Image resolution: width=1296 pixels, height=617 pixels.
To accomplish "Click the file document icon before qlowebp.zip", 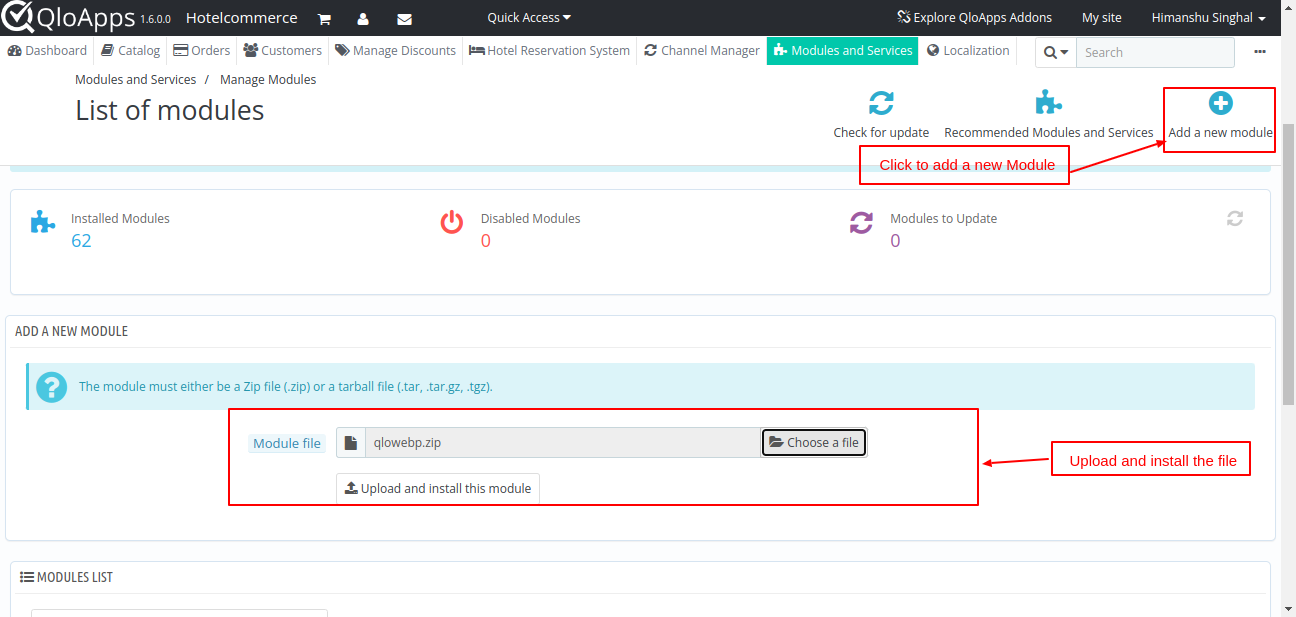I will tap(351, 443).
